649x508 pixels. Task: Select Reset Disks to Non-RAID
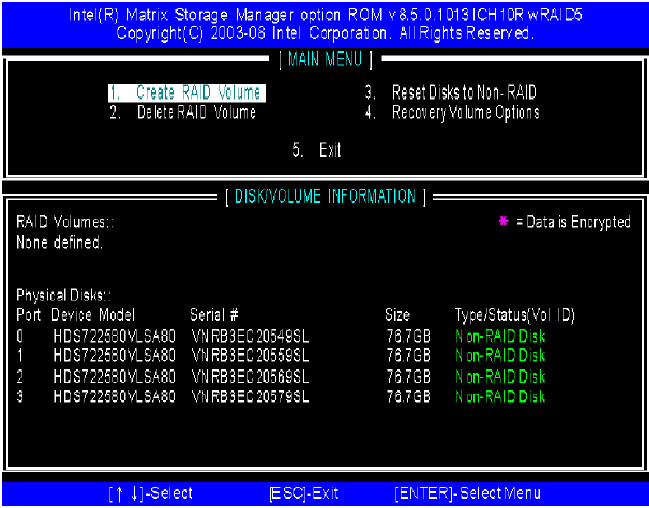tap(451, 92)
